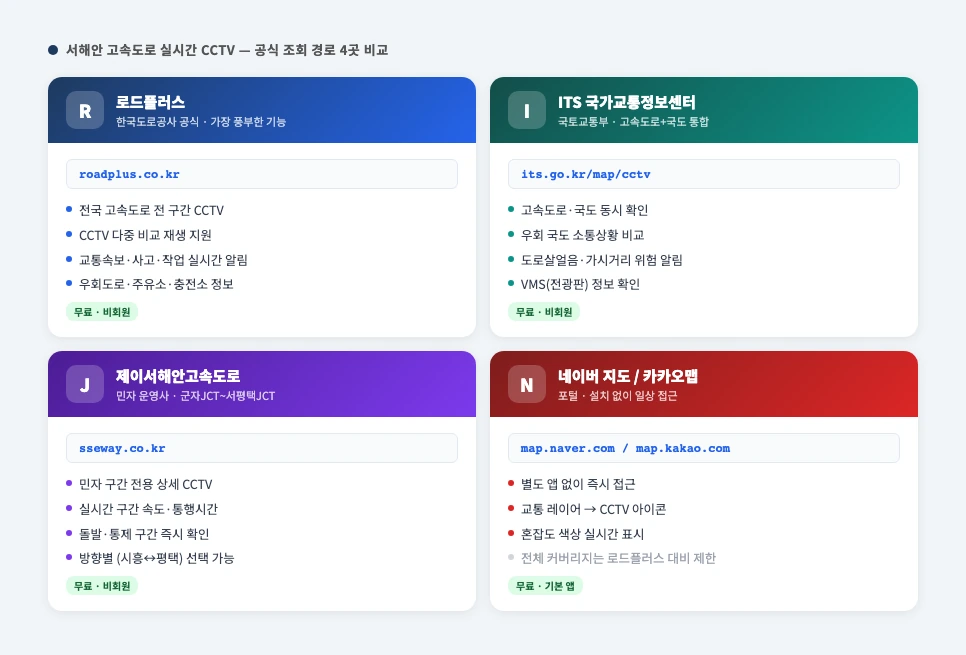Click the 무료 · 비회원 badge under 로드플러스
Screen dimensions: 966x655
tap(102, 312)
